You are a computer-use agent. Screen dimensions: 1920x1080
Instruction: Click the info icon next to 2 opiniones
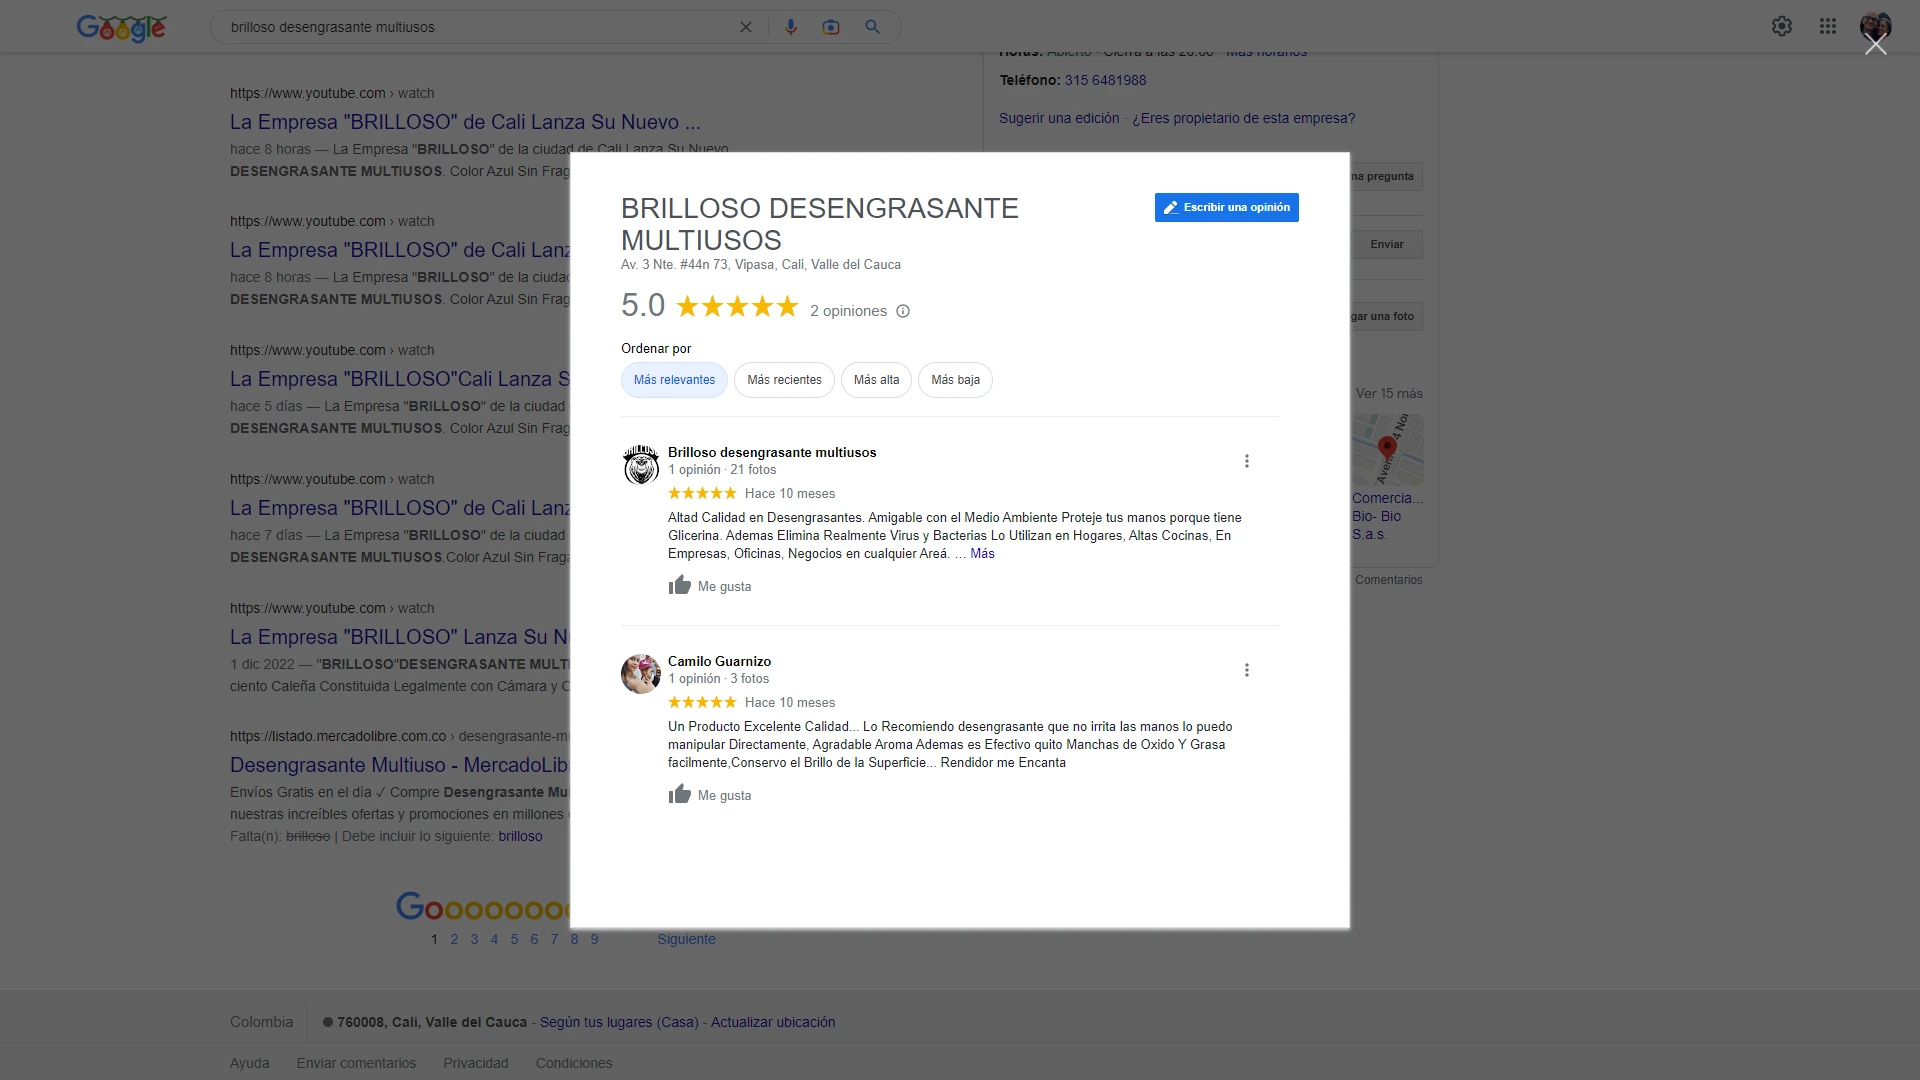point(903,311)
